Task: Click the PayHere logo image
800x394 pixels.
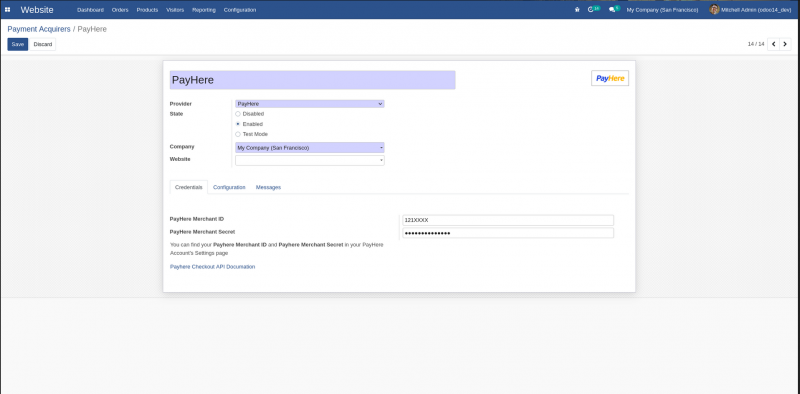Action: (x=610, y=78)
